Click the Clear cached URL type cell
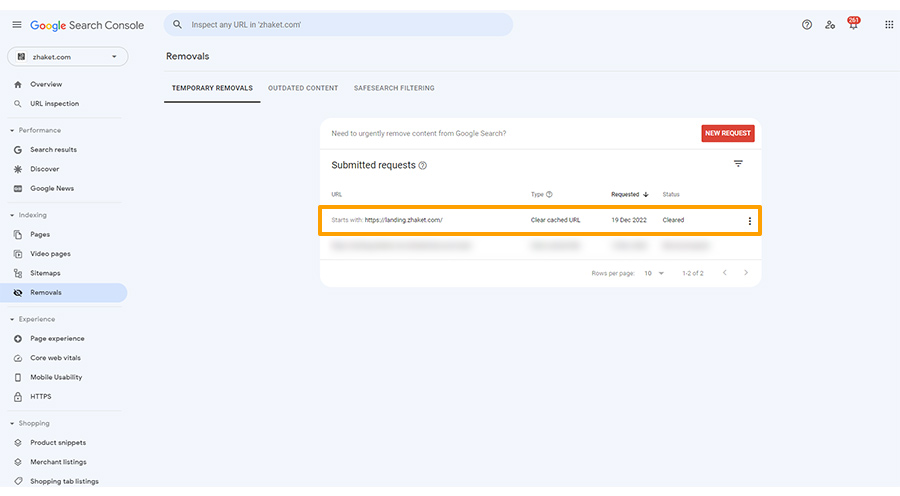Viewport: 900px width, 496px height. click(556, 220)
